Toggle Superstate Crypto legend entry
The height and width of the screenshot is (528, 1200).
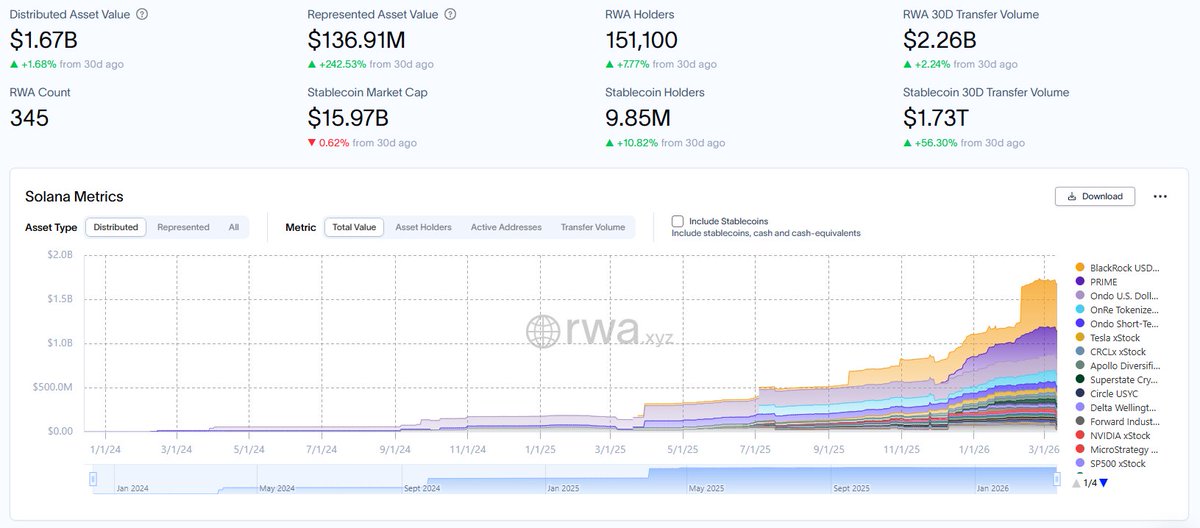point(1117,380)
